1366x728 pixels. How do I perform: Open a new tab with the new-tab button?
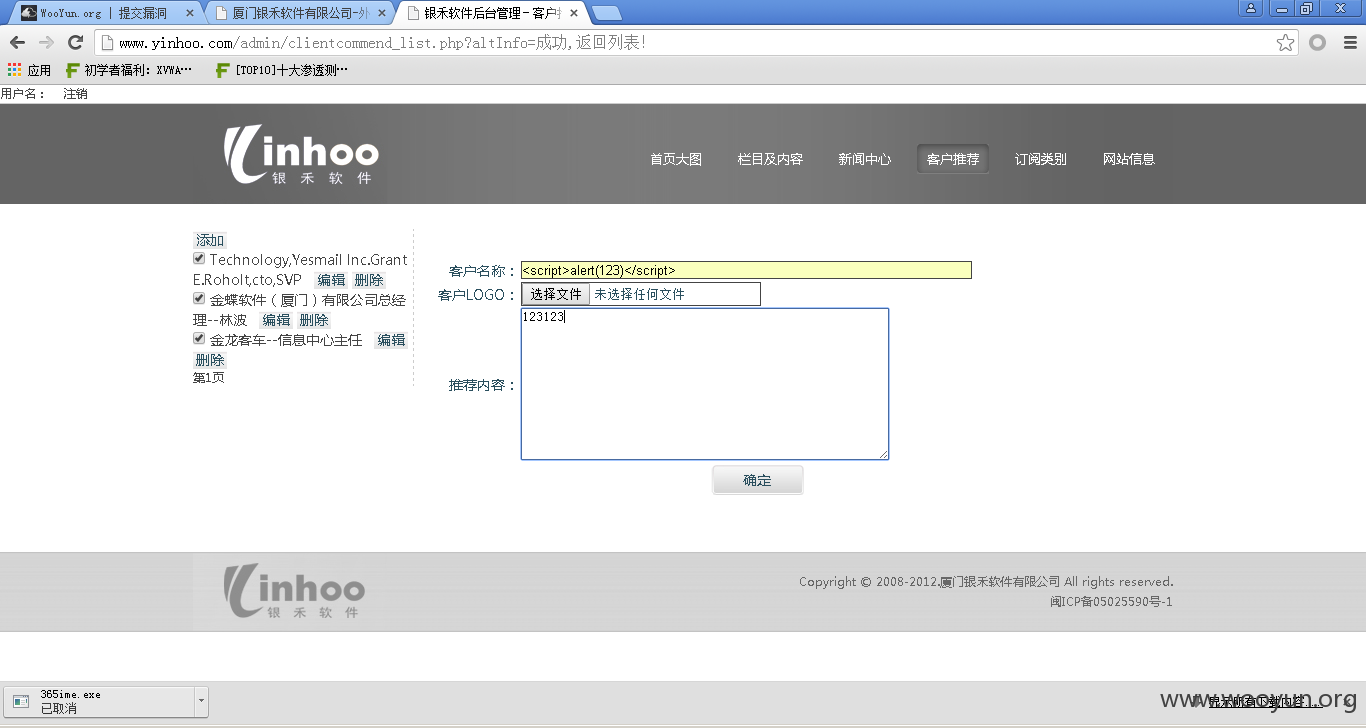(606, 13)
